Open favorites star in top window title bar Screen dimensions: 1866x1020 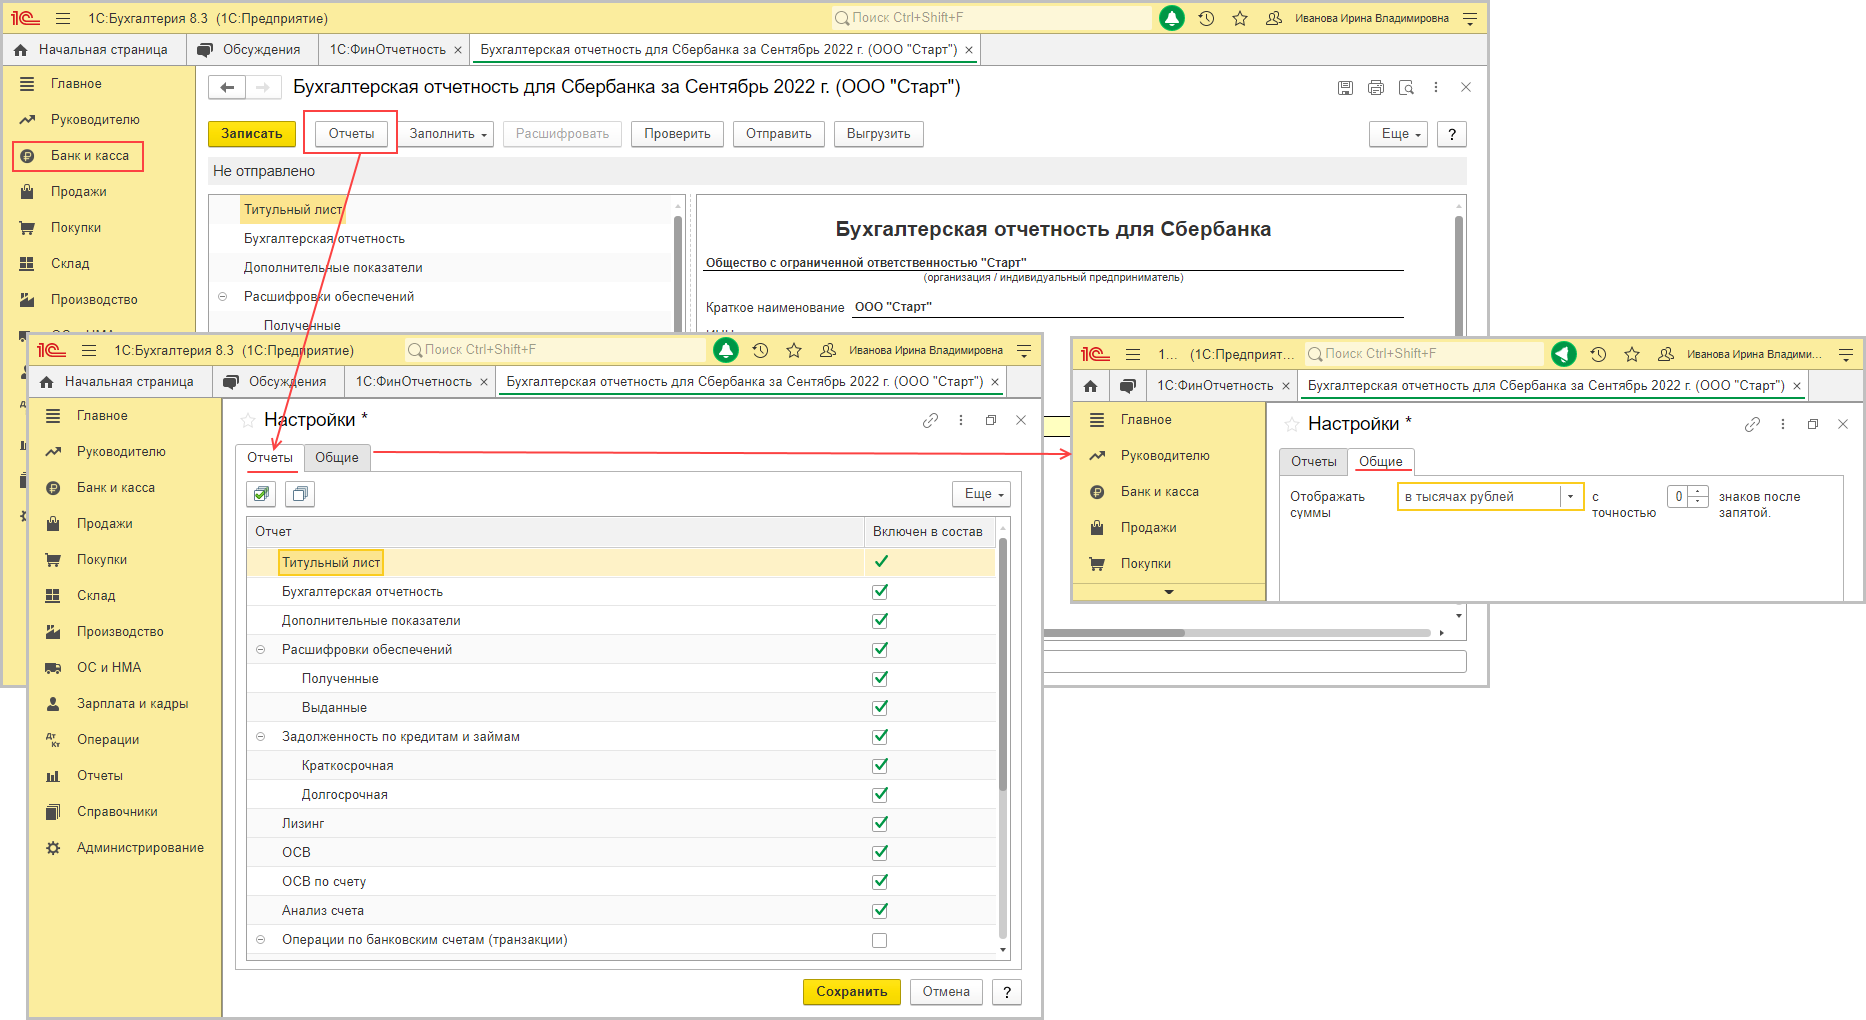pyautogui.click(x=1240, y=18)
